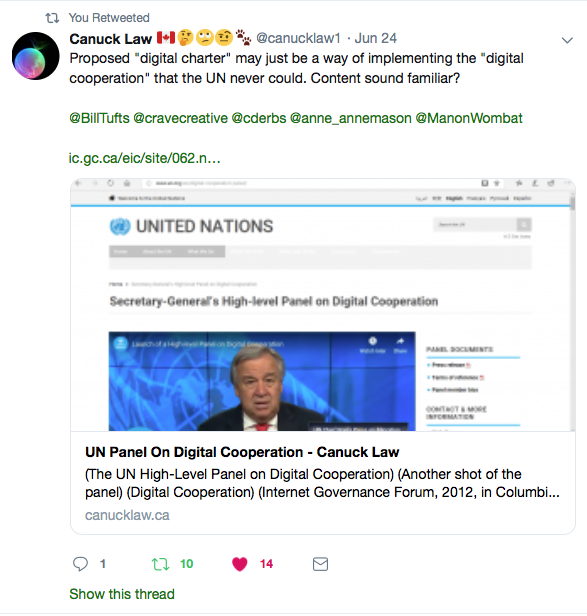
Task: Click the reply speech bubble icon
Action: (80, 564)
